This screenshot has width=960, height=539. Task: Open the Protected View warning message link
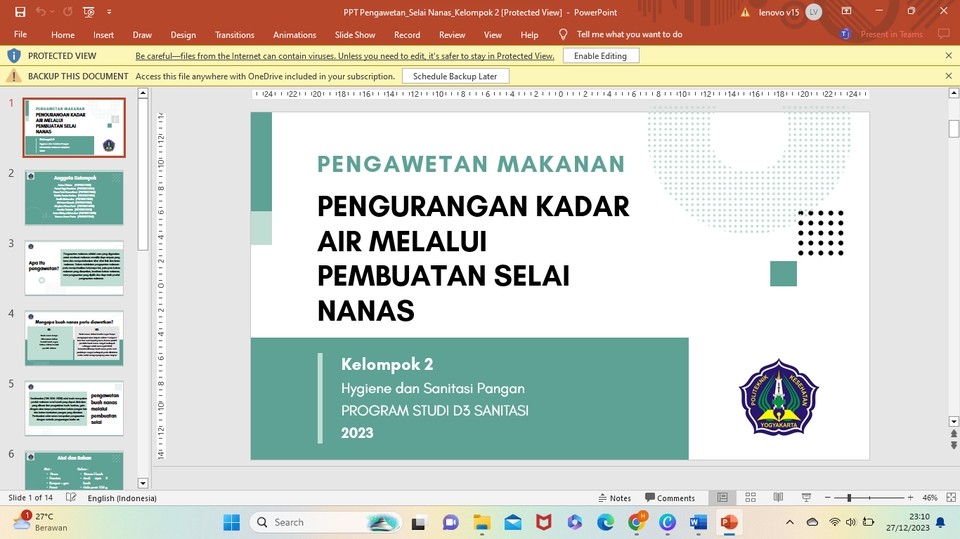[345, 56]
